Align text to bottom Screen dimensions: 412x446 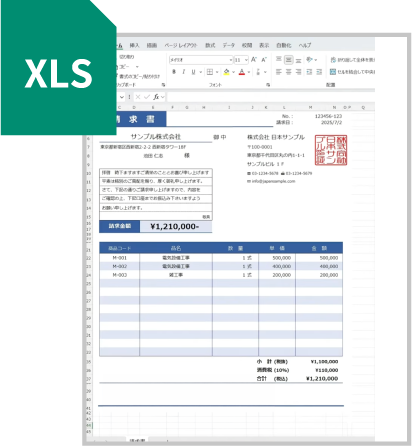[298, 60]
